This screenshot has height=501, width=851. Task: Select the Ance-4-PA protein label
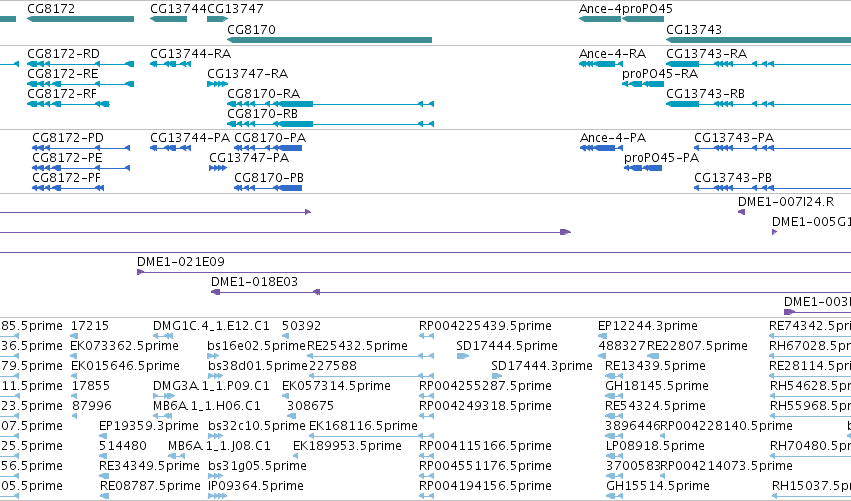pos(613,138)
